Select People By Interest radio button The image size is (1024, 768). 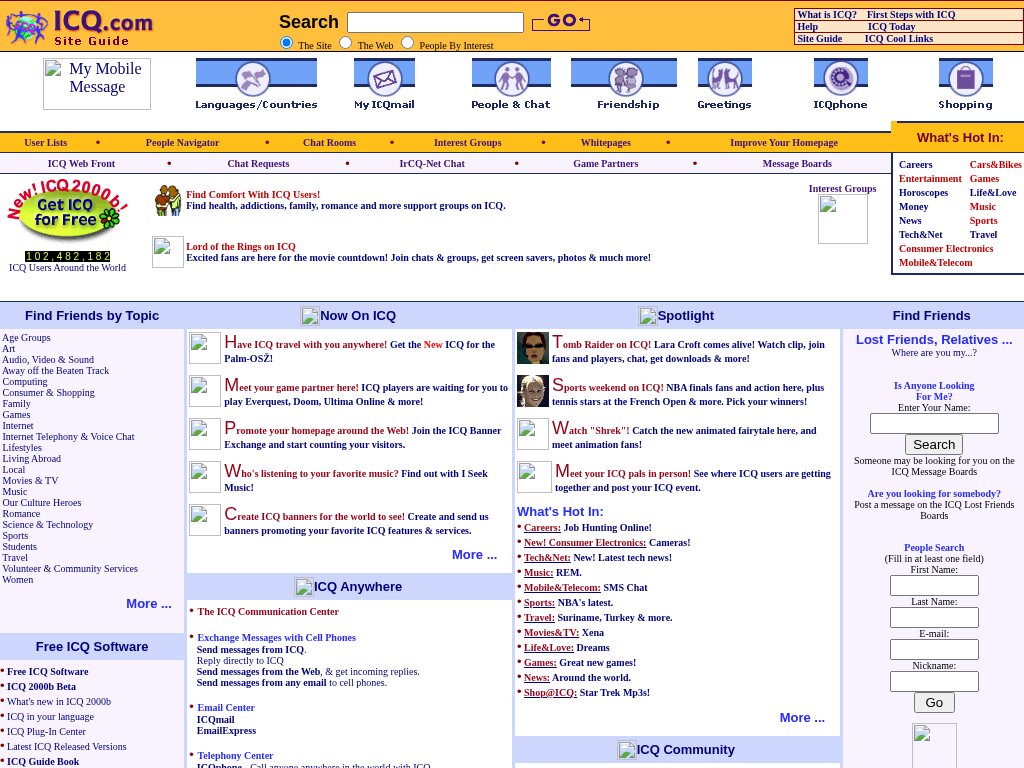click(x=408, y=42)
